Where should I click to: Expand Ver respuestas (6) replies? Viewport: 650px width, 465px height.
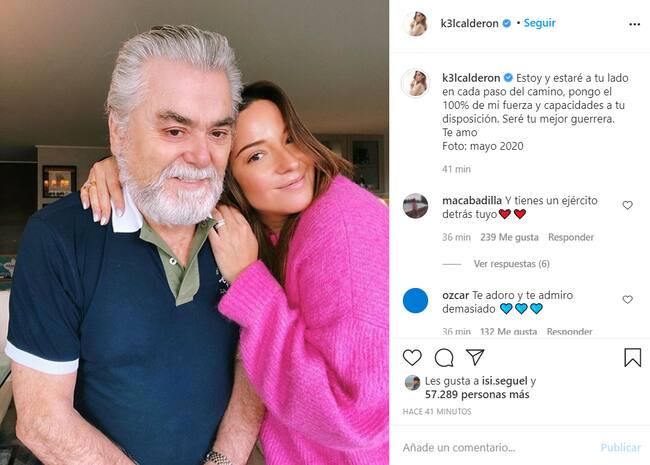click(x=512, y=264)
